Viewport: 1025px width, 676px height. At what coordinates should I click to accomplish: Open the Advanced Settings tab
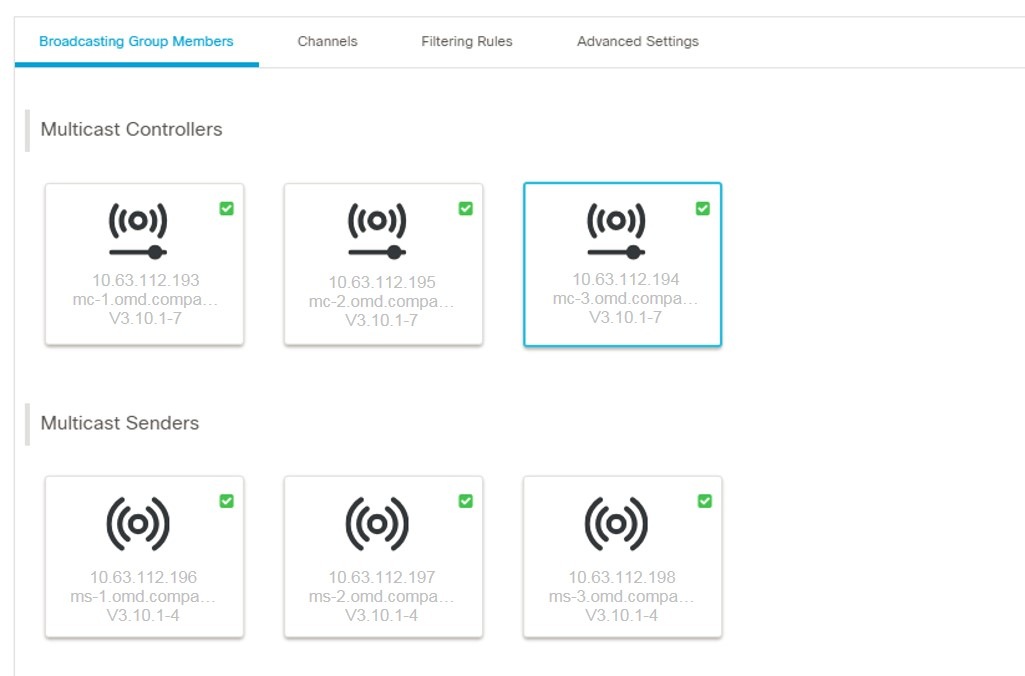point(638,41)
